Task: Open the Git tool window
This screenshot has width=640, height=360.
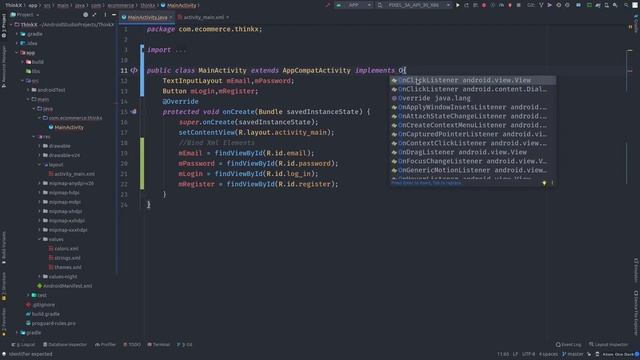Action: [x=184, y=344]
